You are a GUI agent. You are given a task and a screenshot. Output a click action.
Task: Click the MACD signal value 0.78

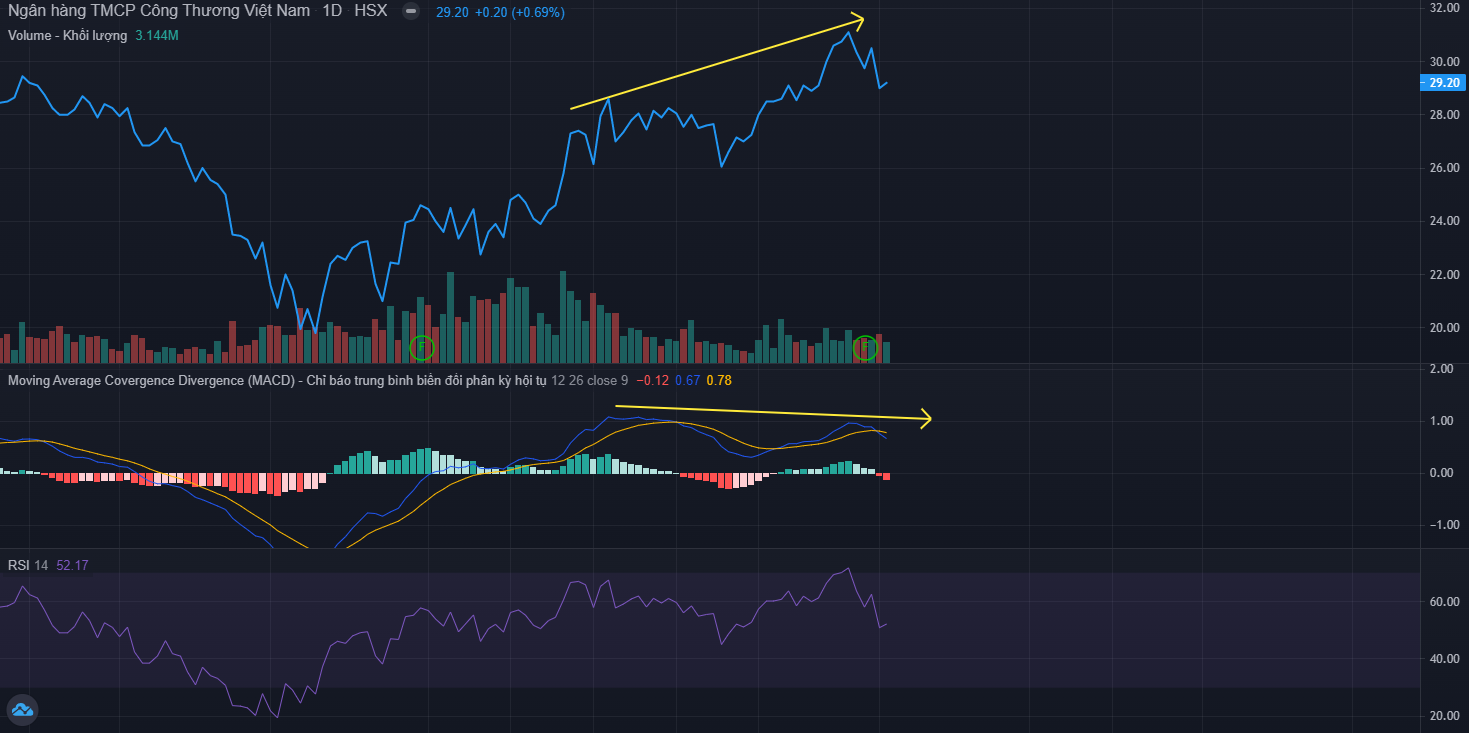pyautogui.click(x=718, y=380)
